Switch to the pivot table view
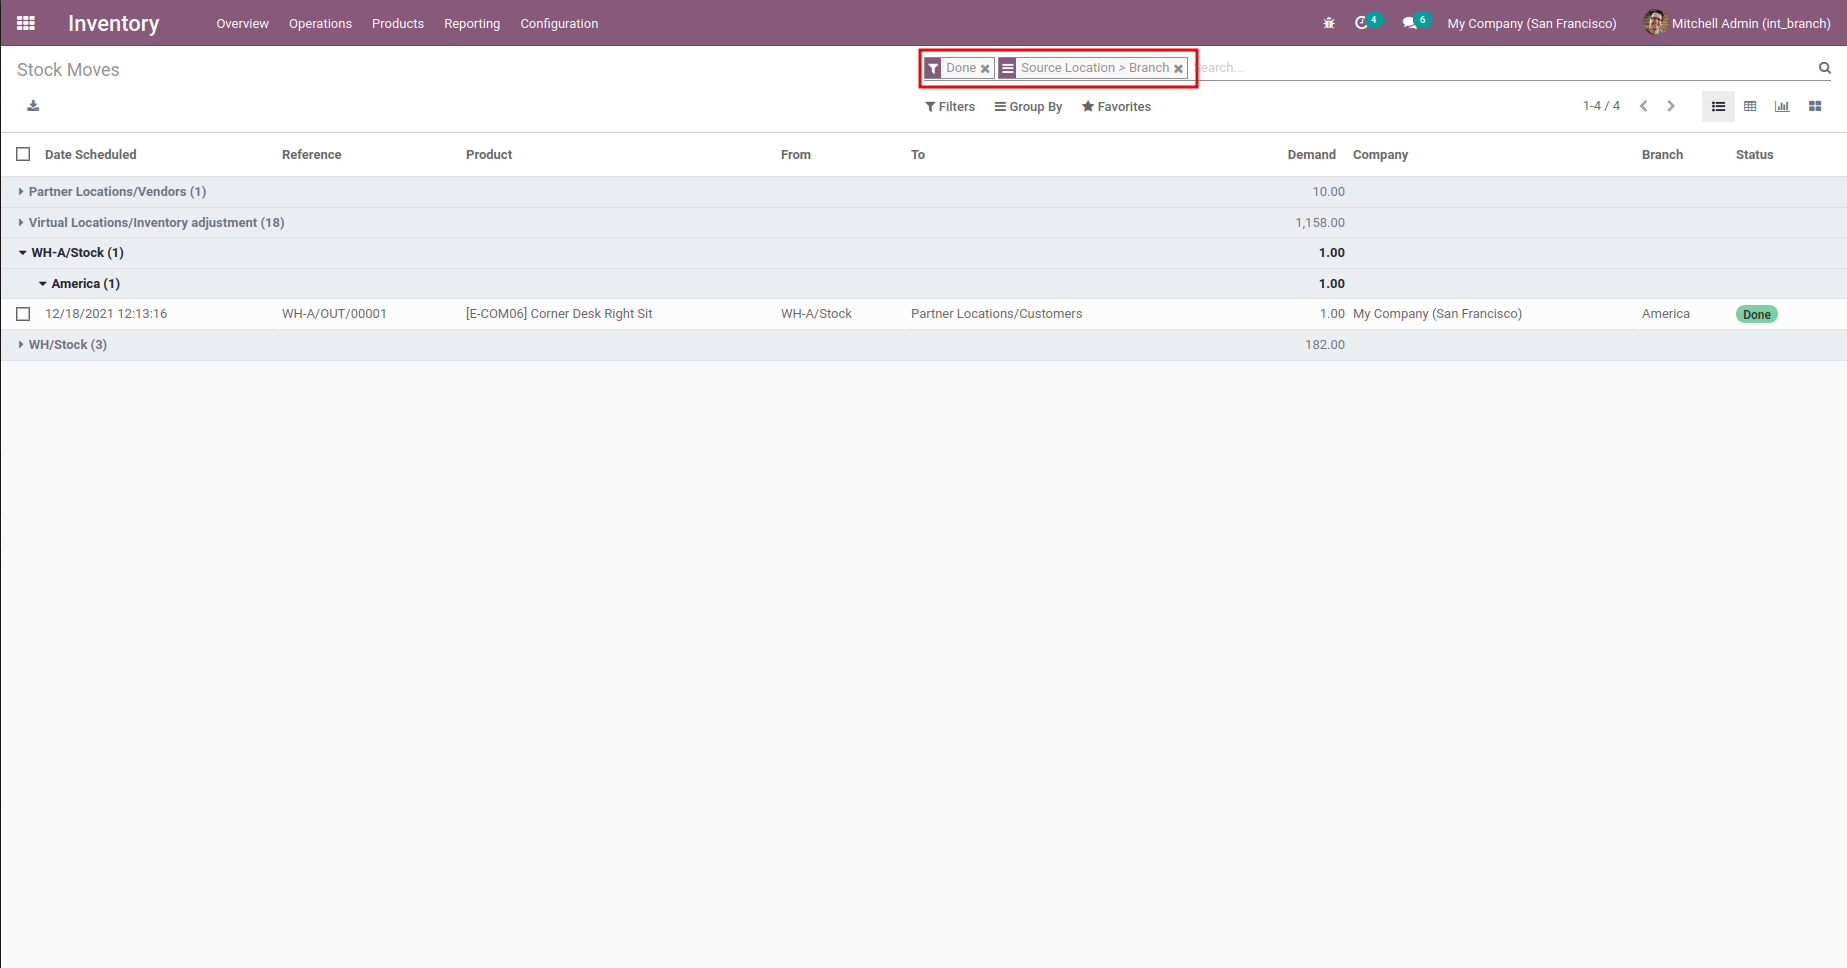The height and width of the screenshot is (968, 1847). [x=1750, y=106]
